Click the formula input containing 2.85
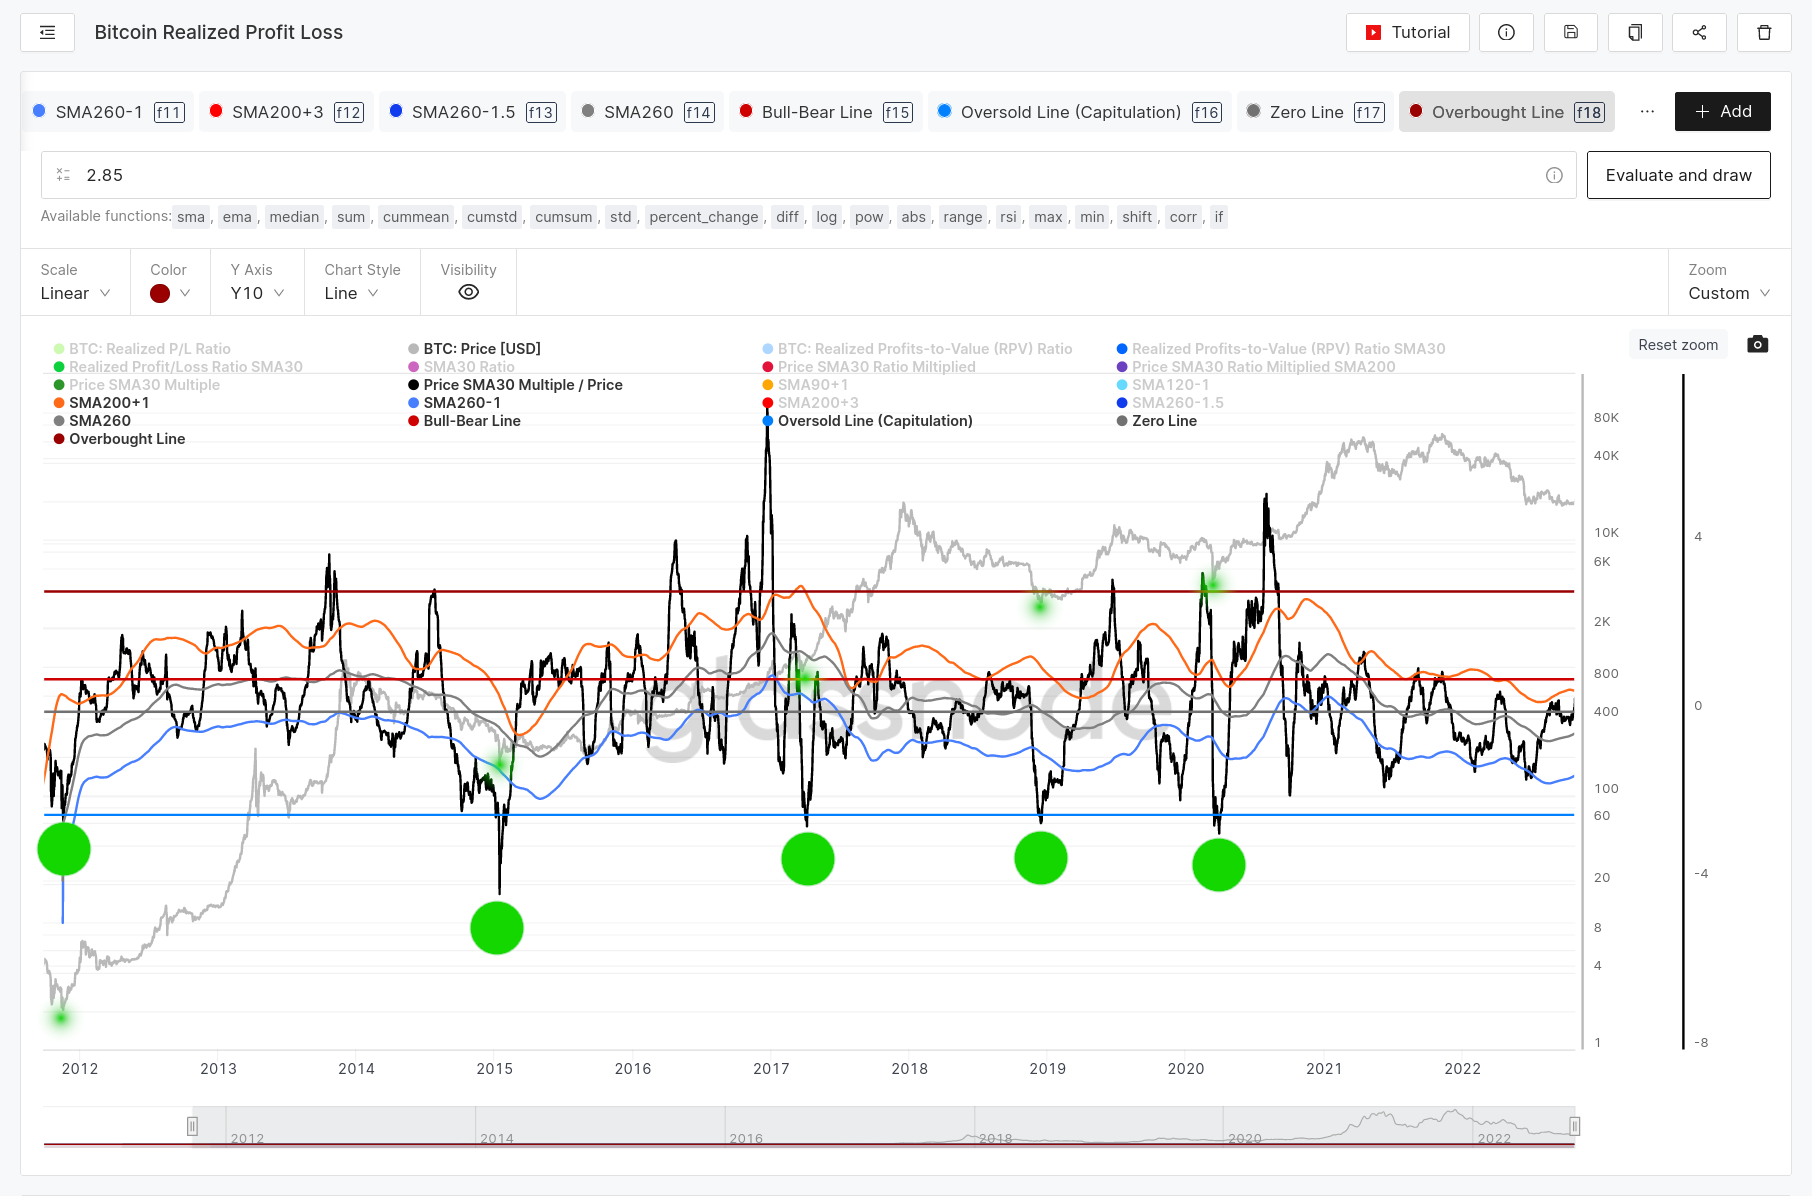This screenshot has height=1196, width=1812. pos(800,176)
